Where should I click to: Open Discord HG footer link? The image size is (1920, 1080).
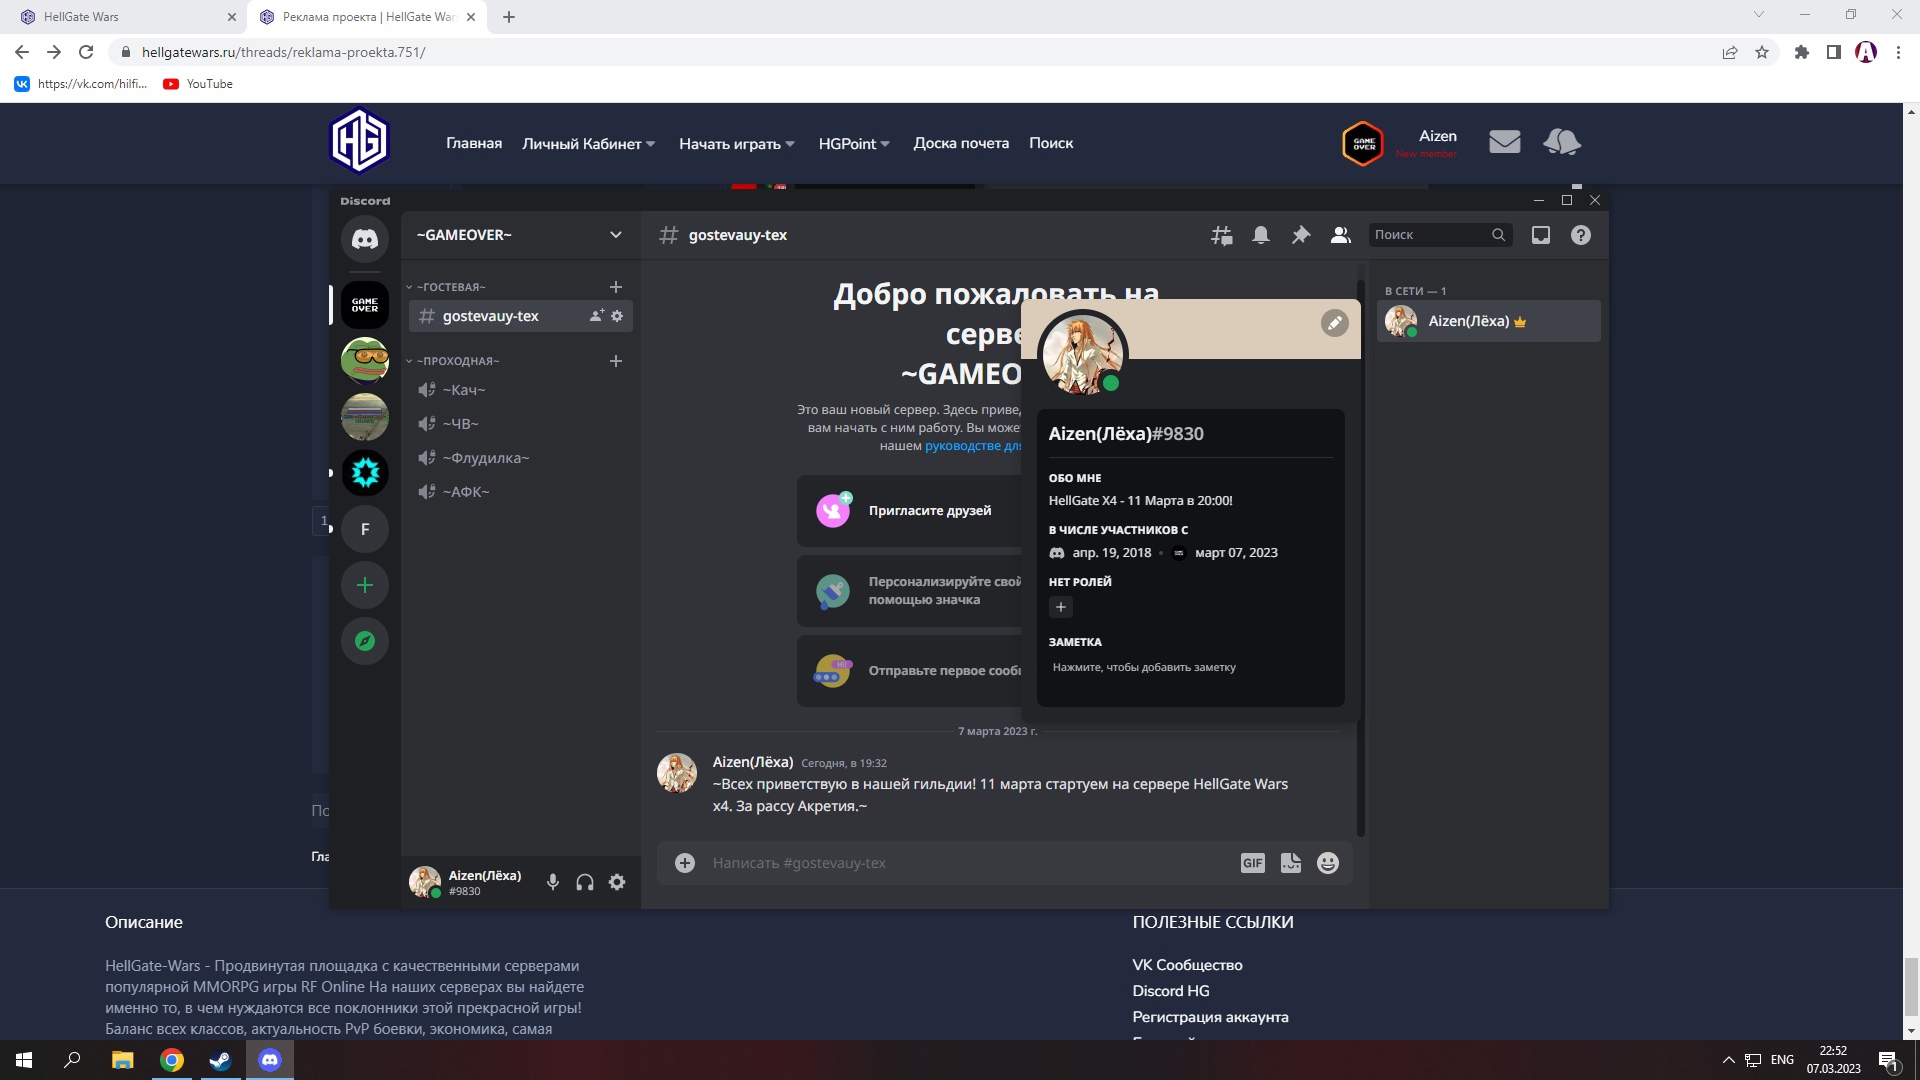[x=1171, y=991]
